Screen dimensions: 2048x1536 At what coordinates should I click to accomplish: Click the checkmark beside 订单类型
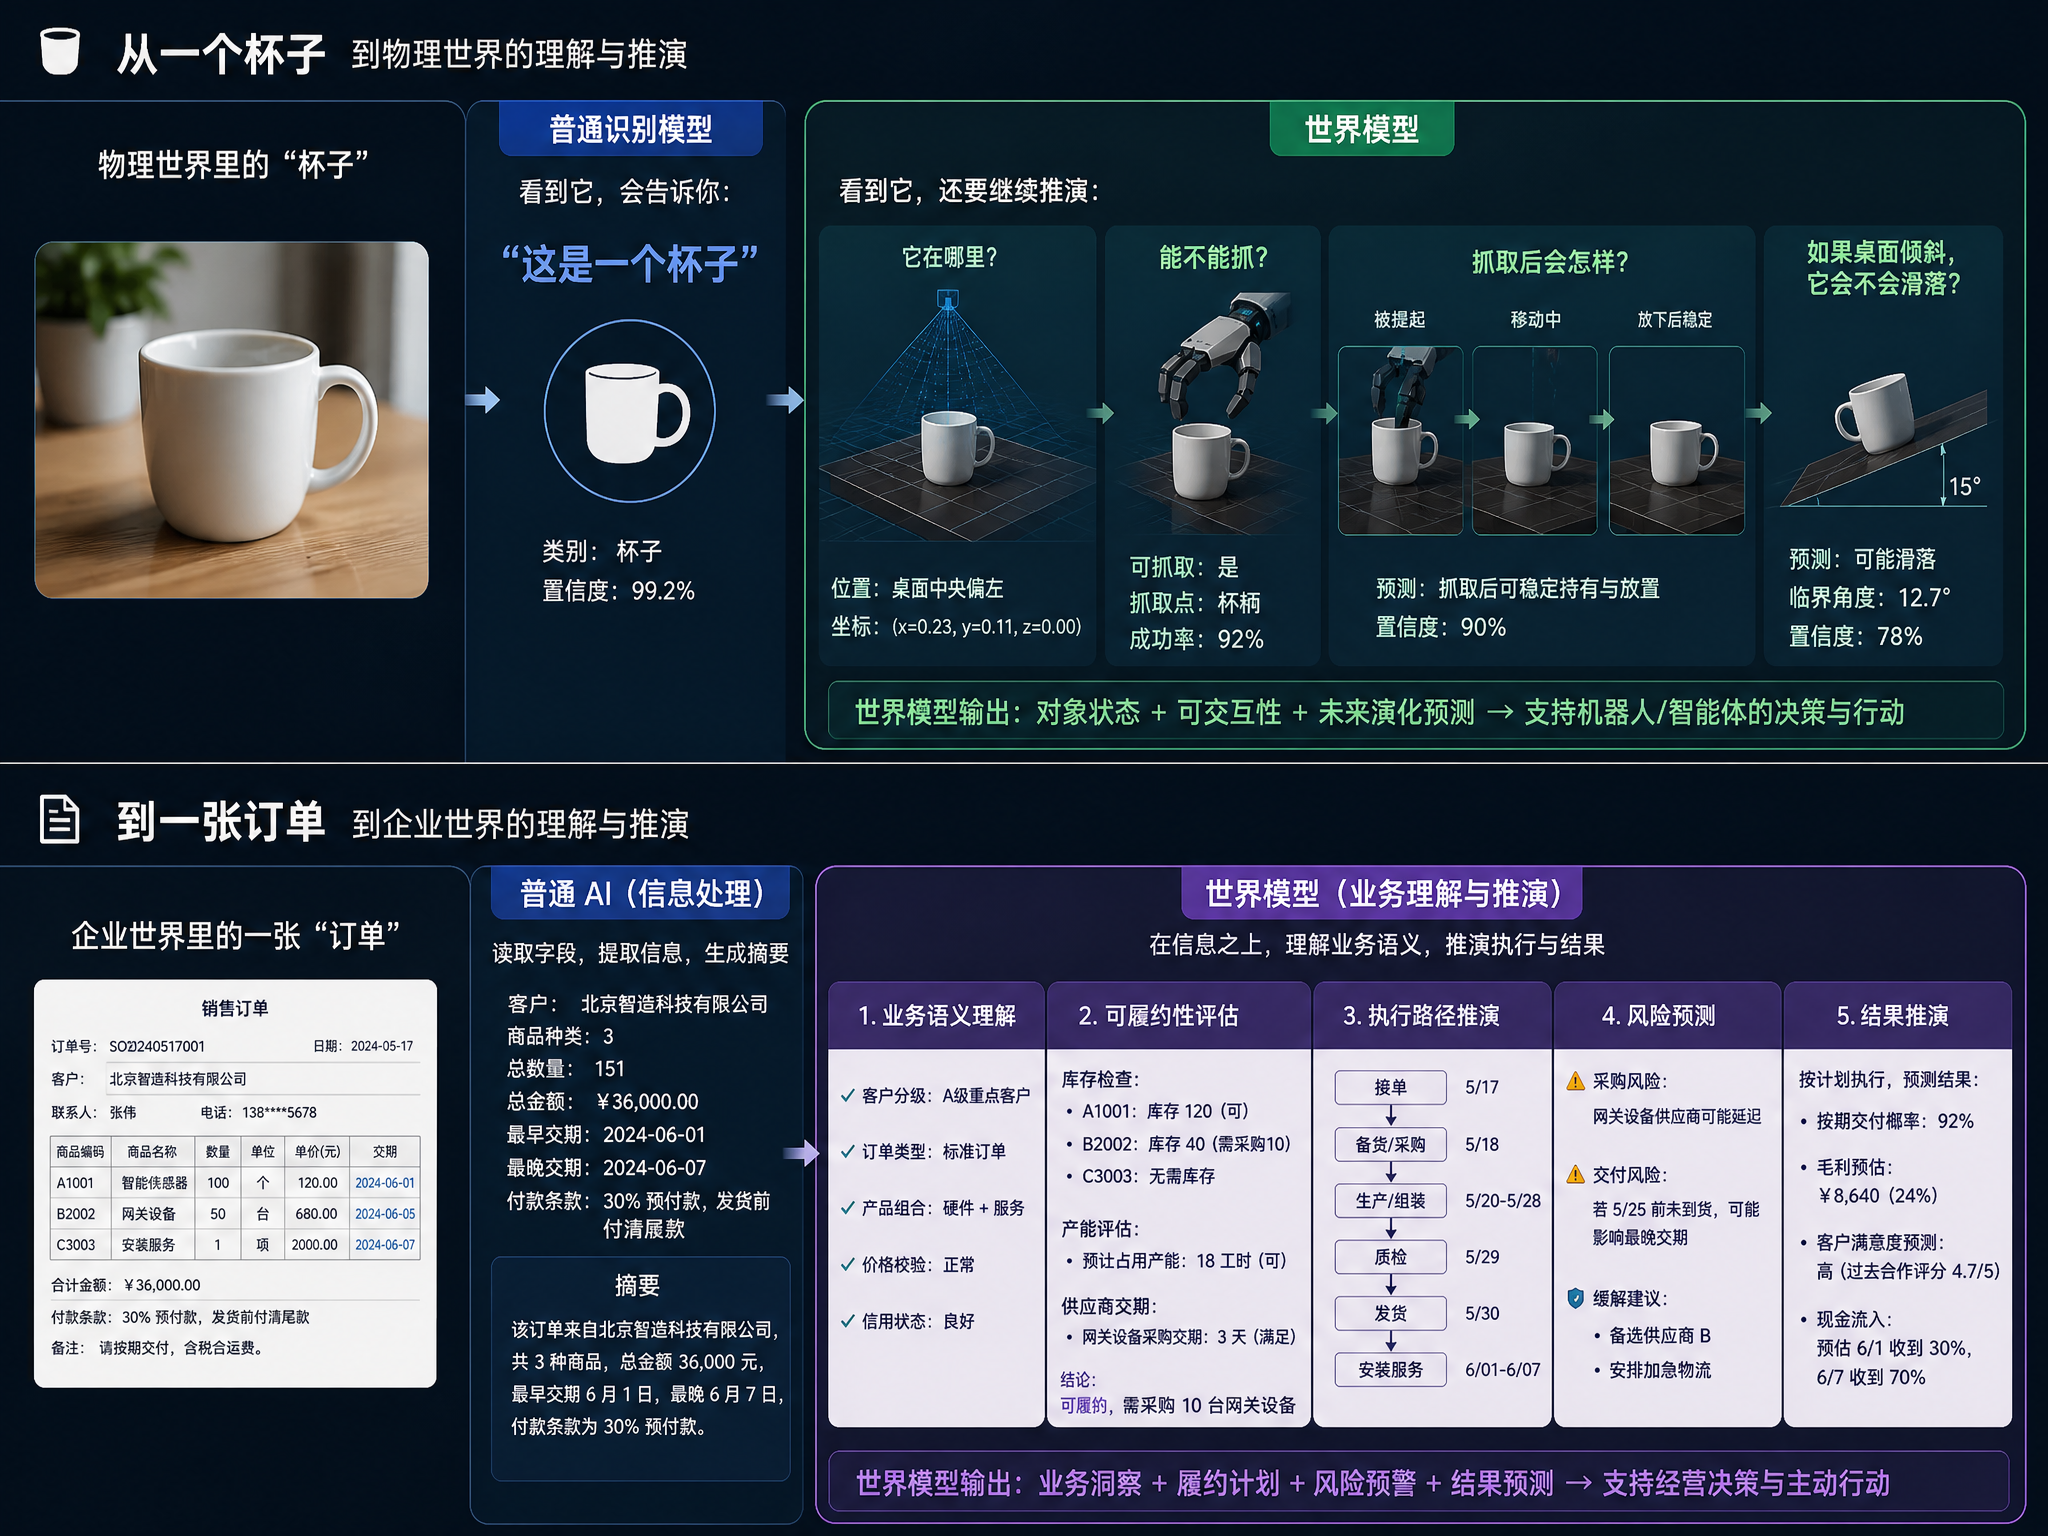848,1152
